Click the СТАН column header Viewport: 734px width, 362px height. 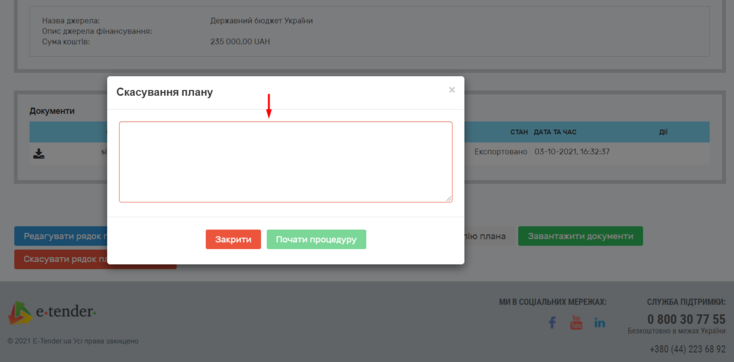519,132
